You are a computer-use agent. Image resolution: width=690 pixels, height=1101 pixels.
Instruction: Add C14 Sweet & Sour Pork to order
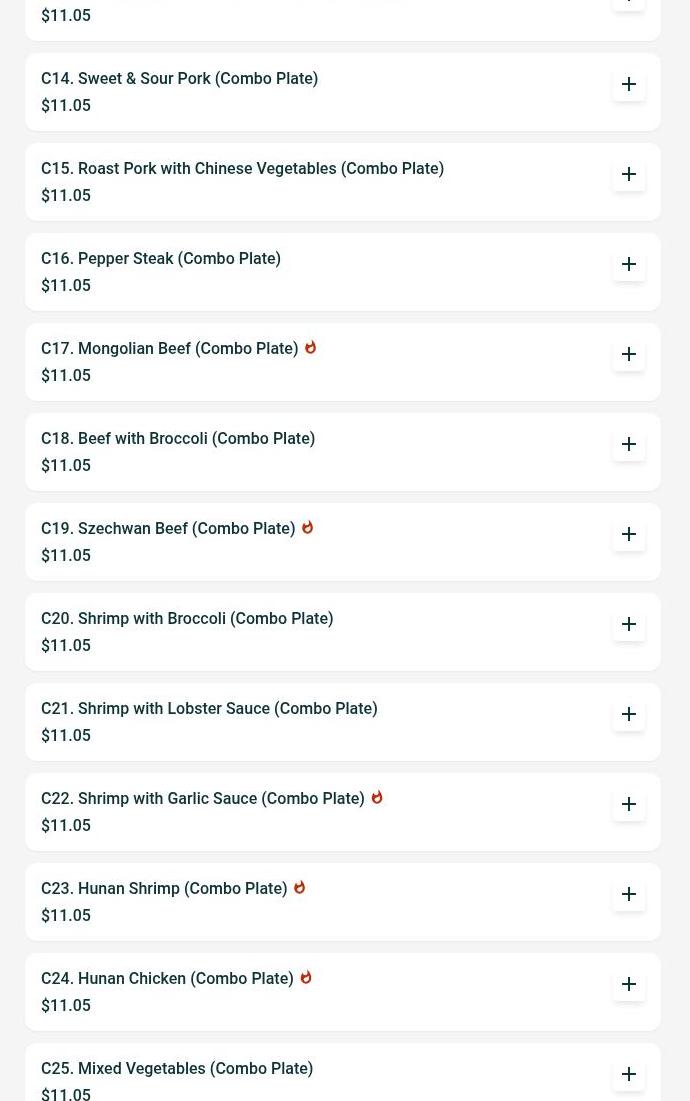(x=629, y=84)
